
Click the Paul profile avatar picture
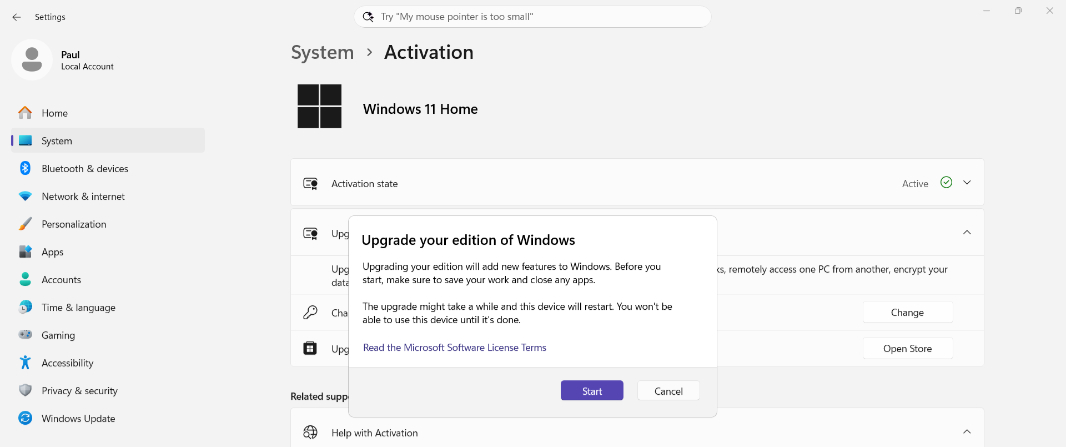(x=32, y=60)
